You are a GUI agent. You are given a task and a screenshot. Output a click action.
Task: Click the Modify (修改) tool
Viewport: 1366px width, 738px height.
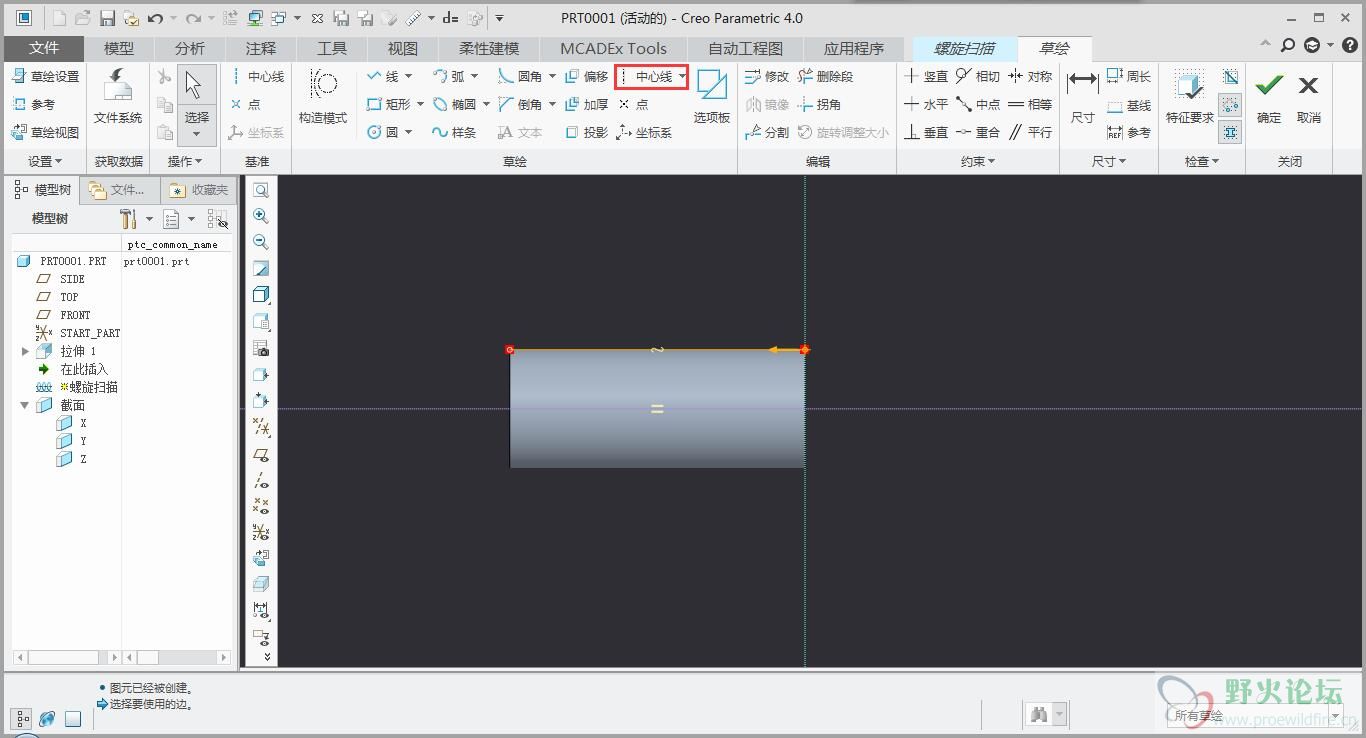(768, 76)
